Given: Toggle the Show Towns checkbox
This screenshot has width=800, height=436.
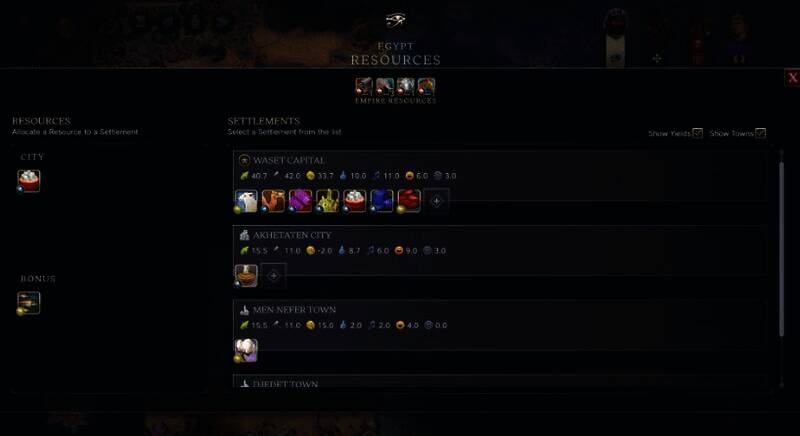Looking at the screenshot, I should tap(760, 133).
